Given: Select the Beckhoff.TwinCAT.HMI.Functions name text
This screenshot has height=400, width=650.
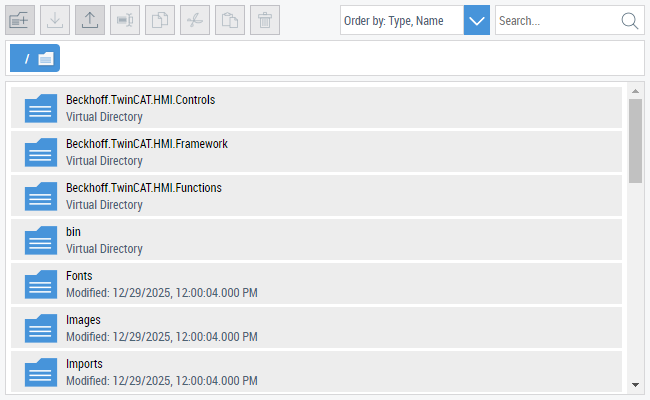Looking at the screenshot, I should [x=144, y=188].
